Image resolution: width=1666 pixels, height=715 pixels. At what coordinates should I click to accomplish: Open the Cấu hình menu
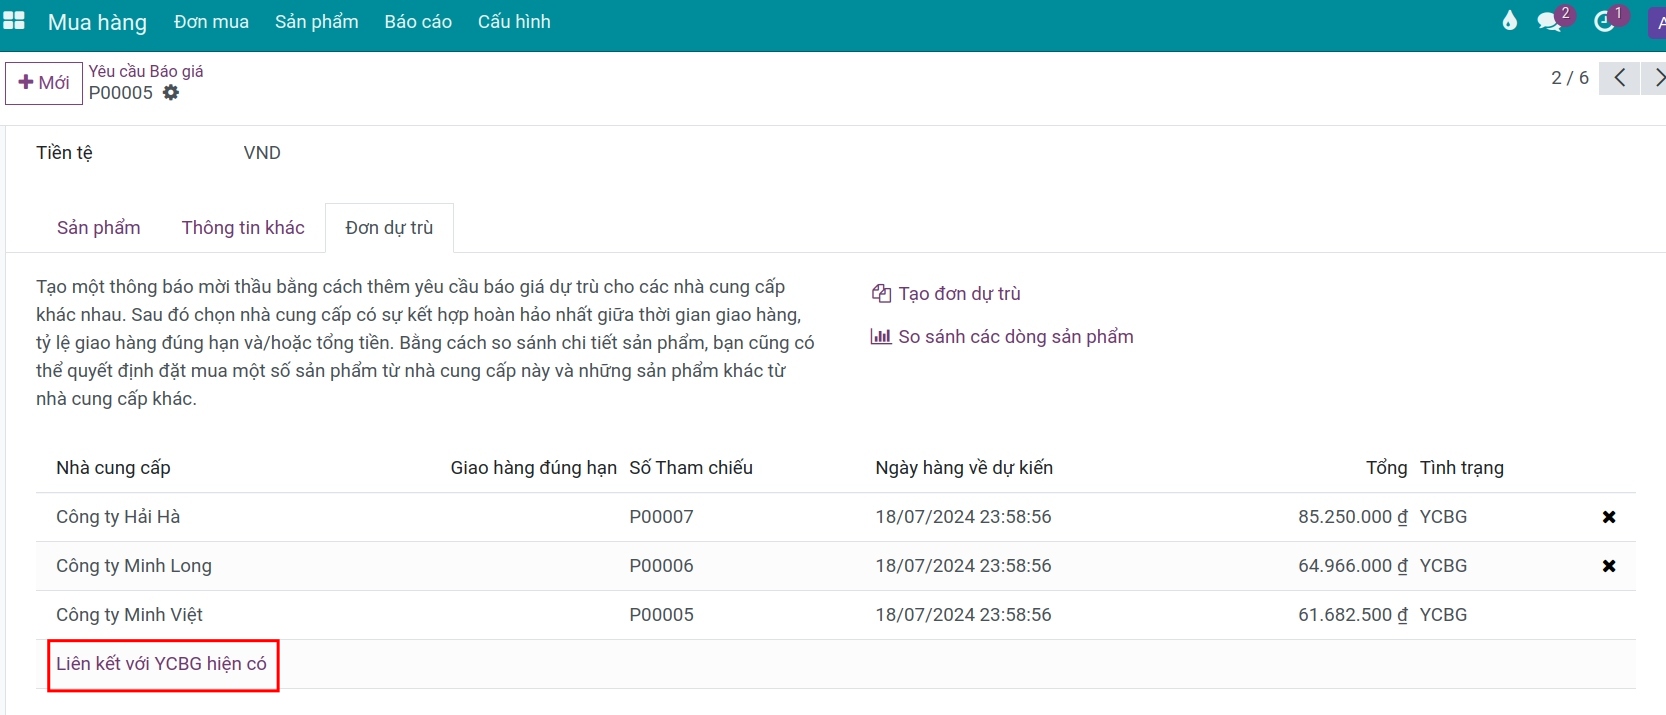pyautogui.click(x=514, y=22)
